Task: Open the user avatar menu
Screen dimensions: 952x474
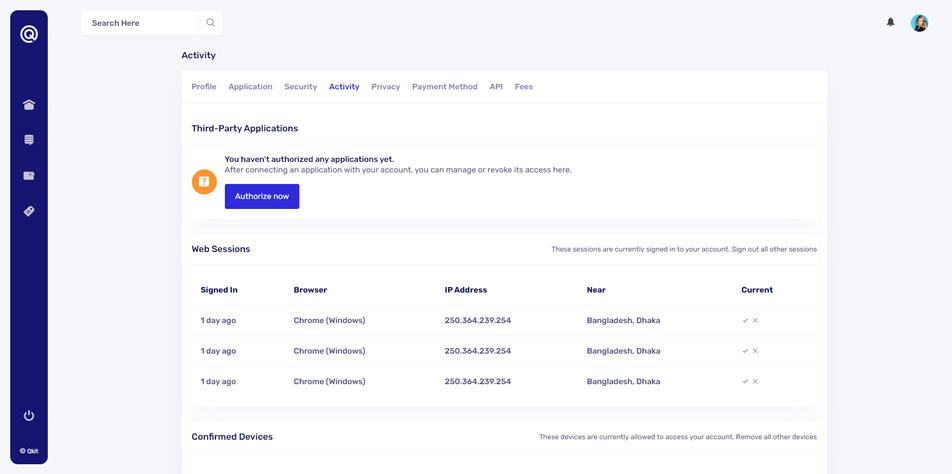Action: tap(919, 23)
